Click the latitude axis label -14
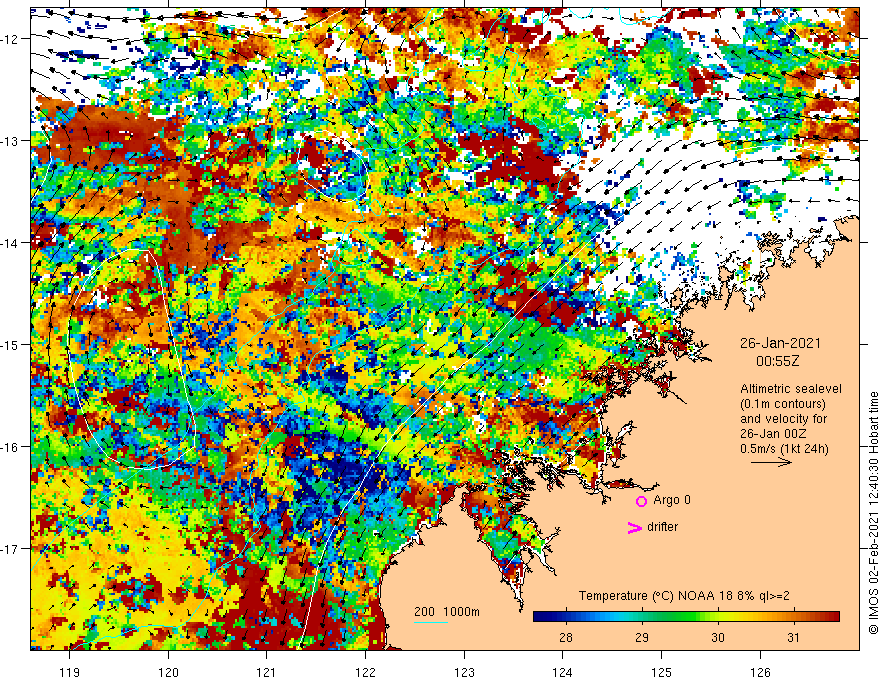Image resolution: width=880 pixels, height=680 pixels. 9,243
